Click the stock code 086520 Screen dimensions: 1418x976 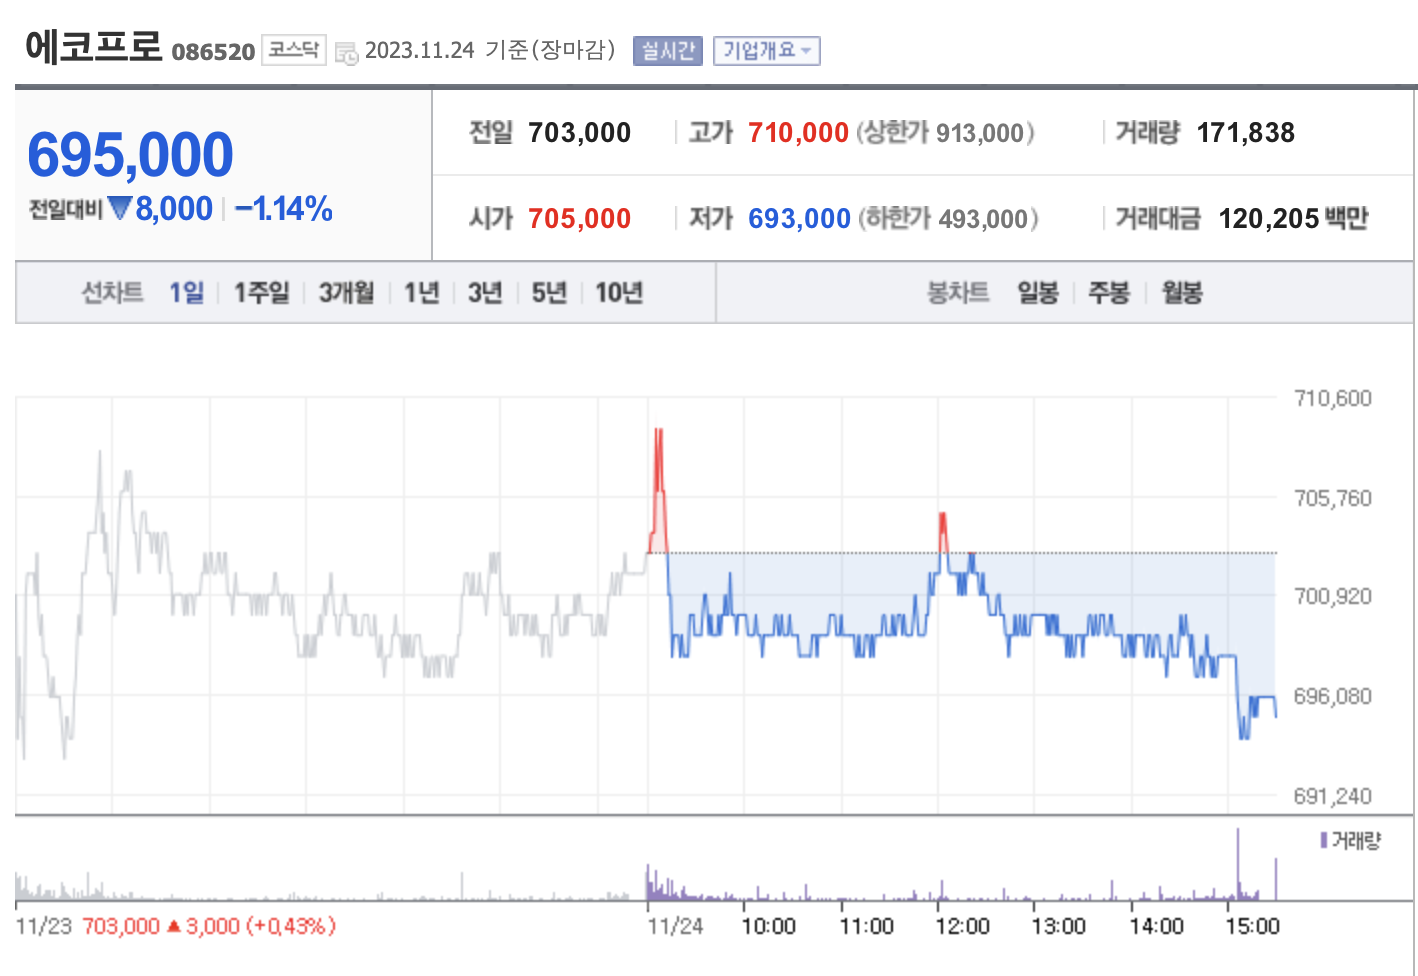tap(213, 52)
